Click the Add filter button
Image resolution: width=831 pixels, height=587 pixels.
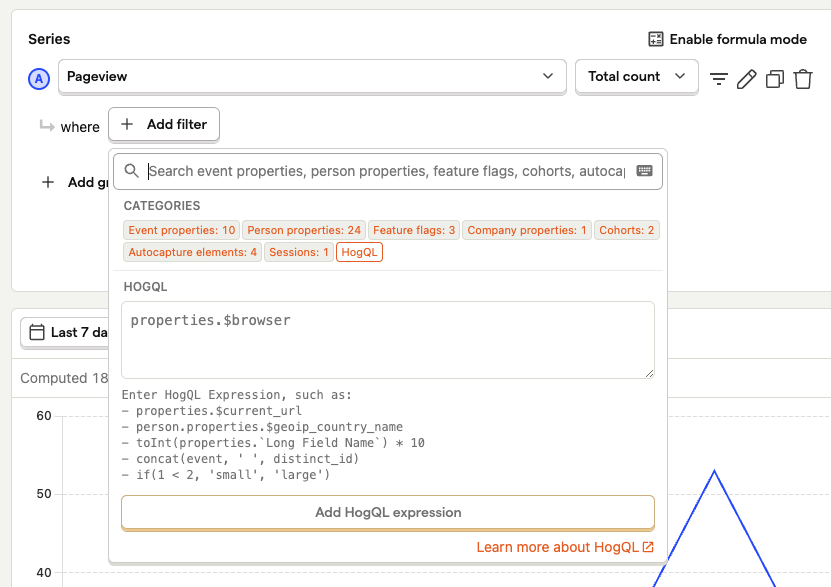[x=164, y=124]
